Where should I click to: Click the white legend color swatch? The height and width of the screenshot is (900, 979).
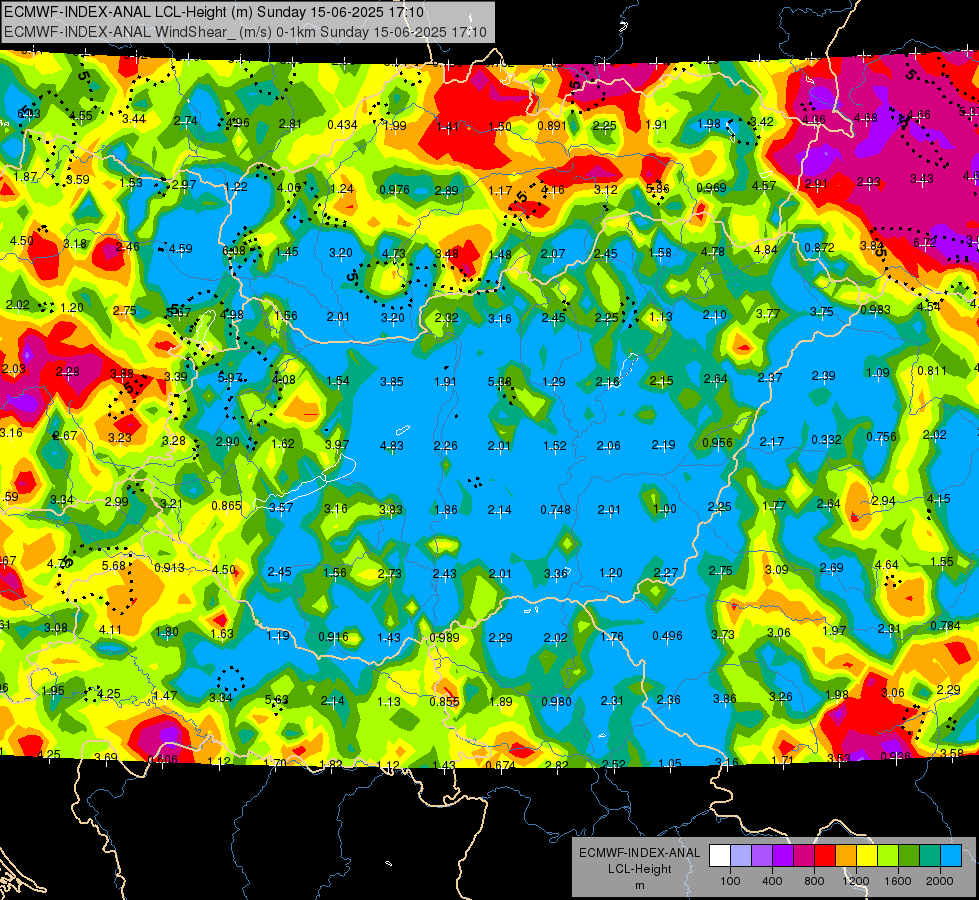click(720, 856)
